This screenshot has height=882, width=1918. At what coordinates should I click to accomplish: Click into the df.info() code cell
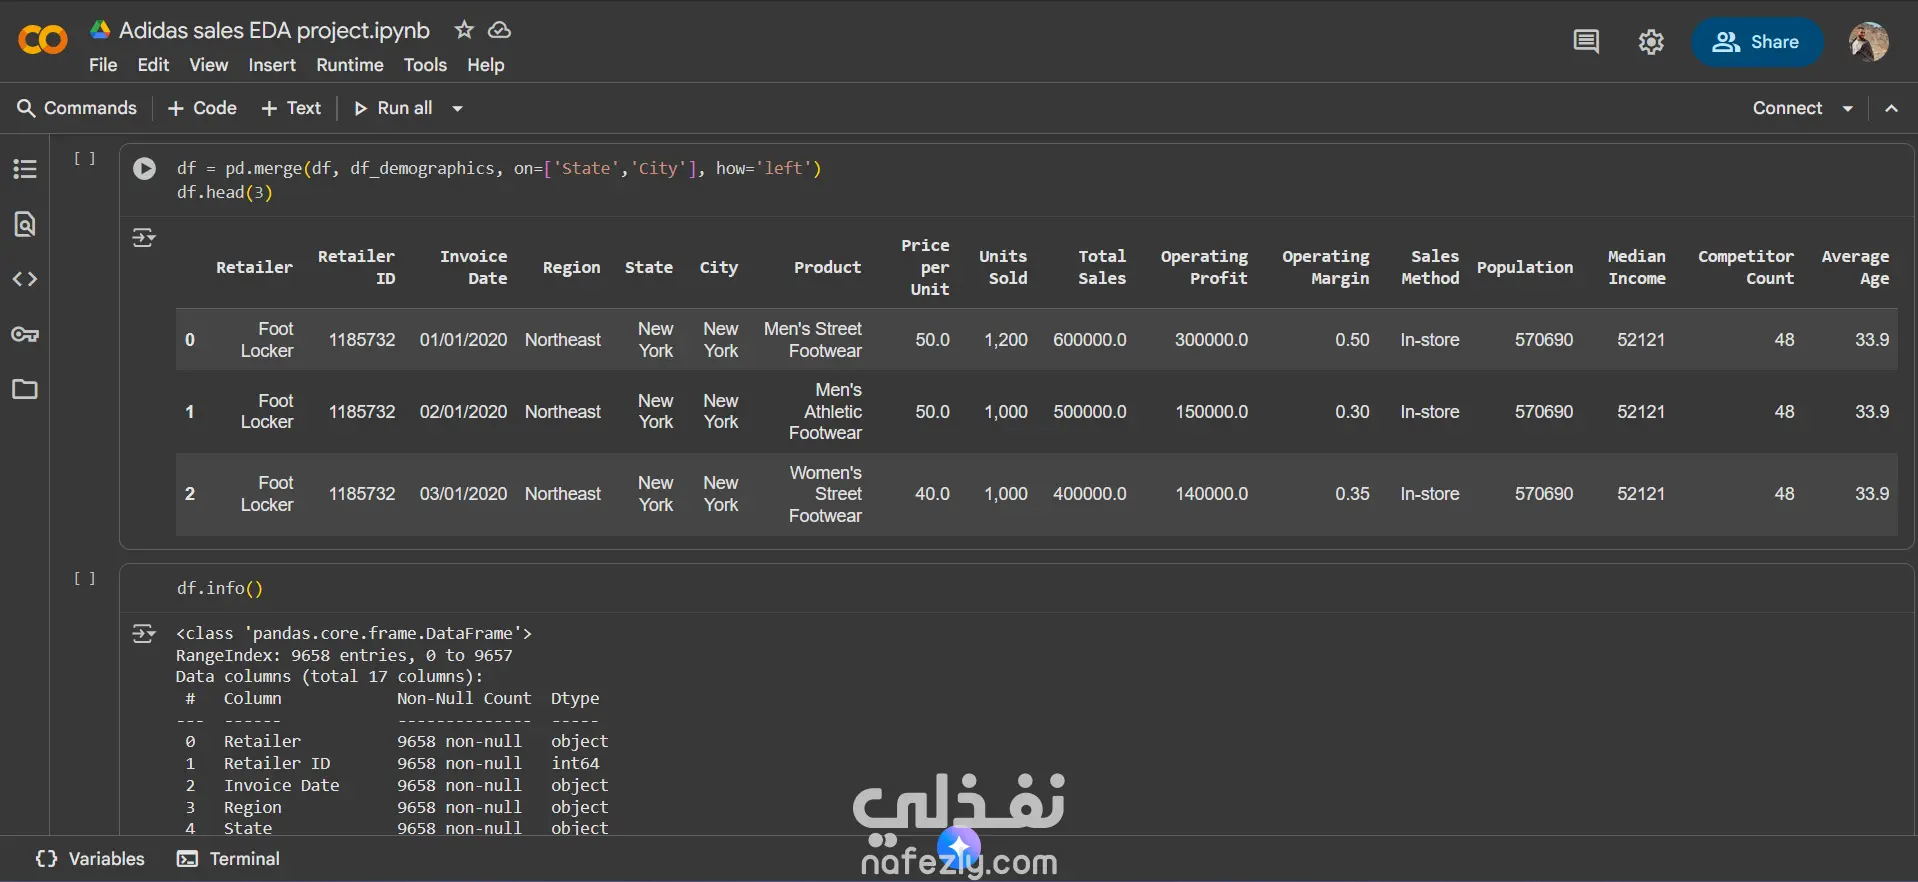(x=1017, y=588)
